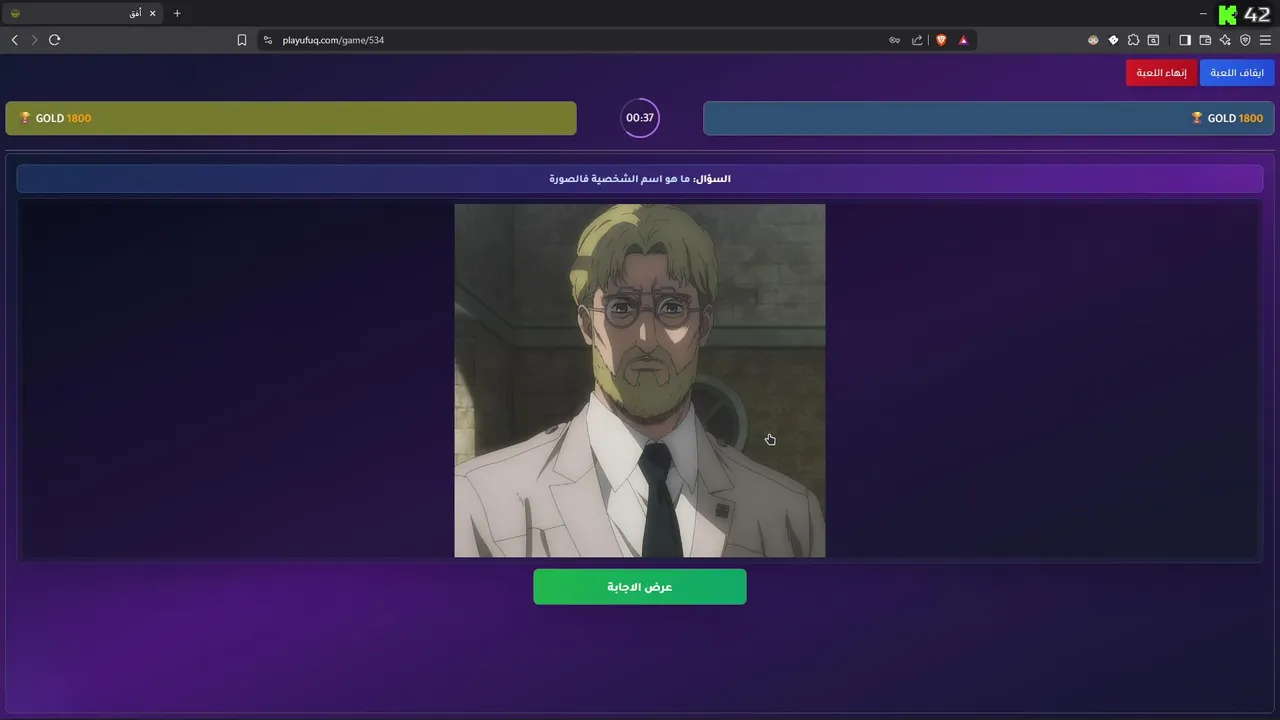The height and width of the screenshot is (720, 1280).
Task: Open the avatar-face extension icon
Action: coord(1093,40)
